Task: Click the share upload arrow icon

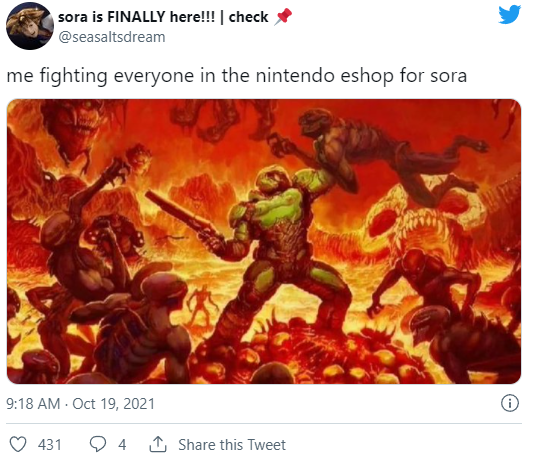Action: click(x=158, y=444)
